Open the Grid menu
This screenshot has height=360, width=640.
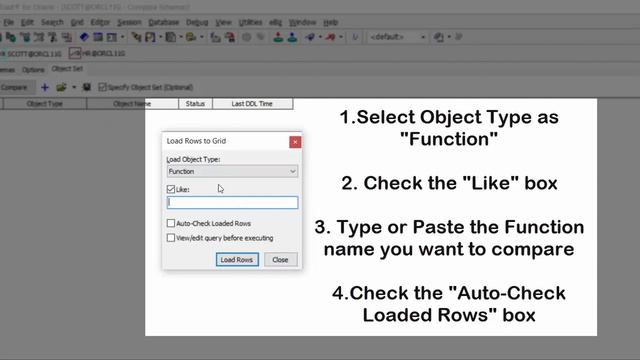[77, 22]
